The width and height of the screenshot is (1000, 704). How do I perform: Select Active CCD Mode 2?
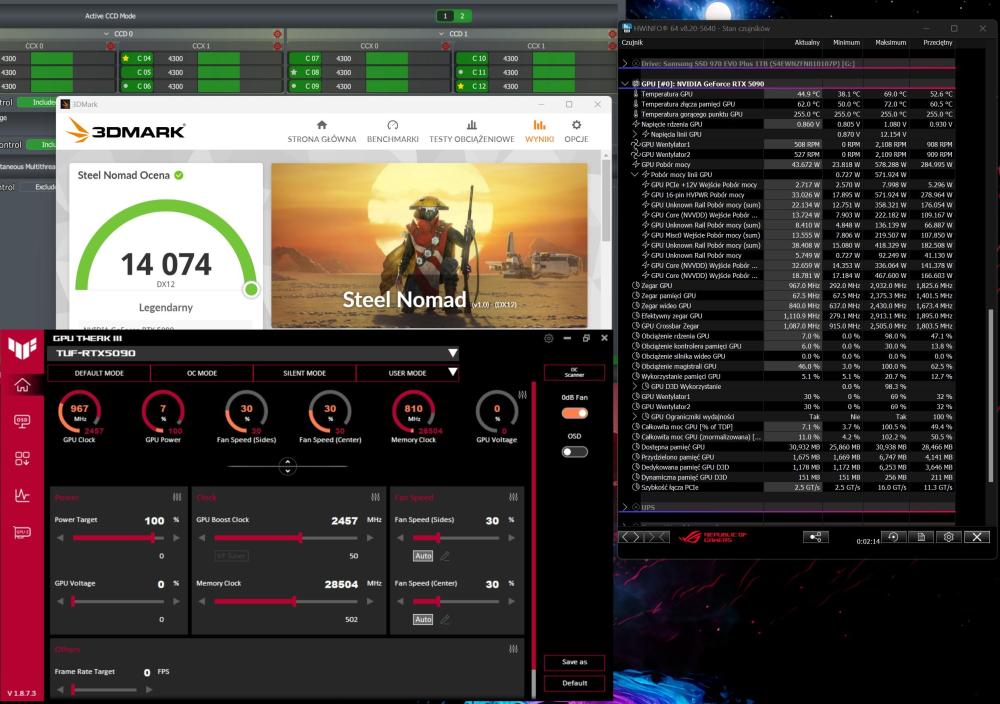click(x=462, y=16)
